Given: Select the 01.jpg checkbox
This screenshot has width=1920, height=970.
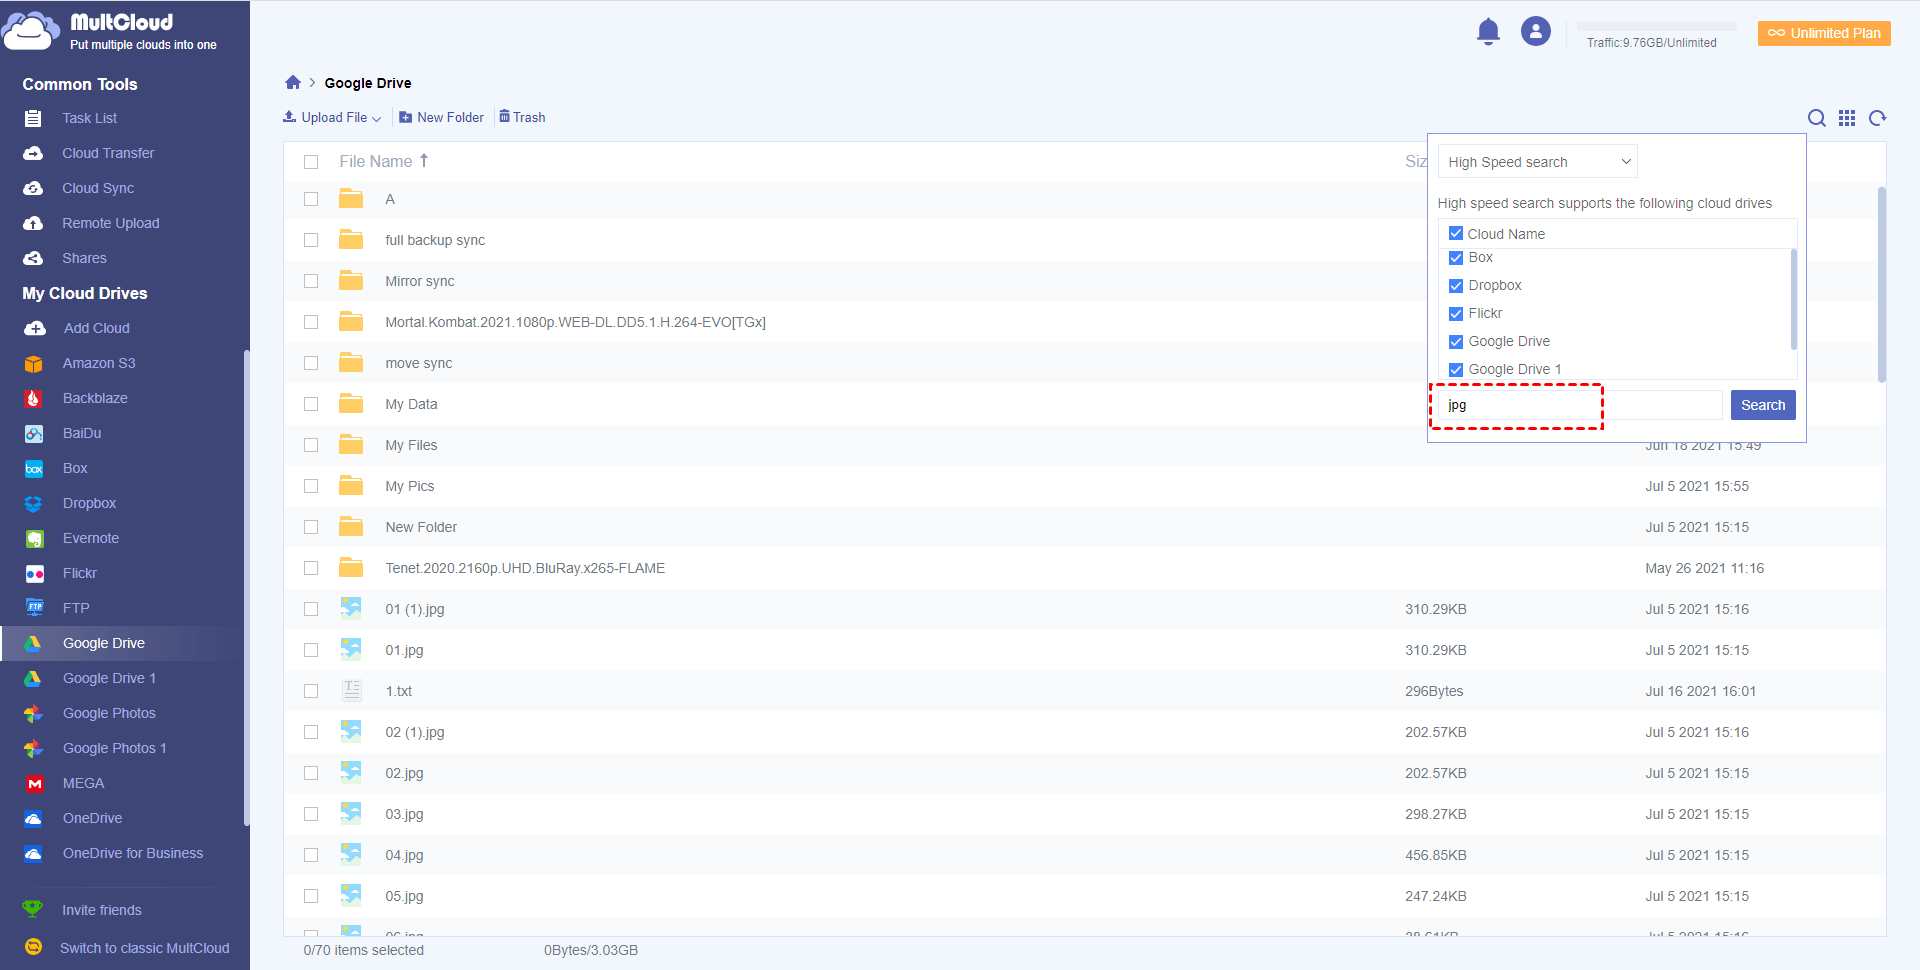Looking at the screenshot, I should tap(311, 650).
